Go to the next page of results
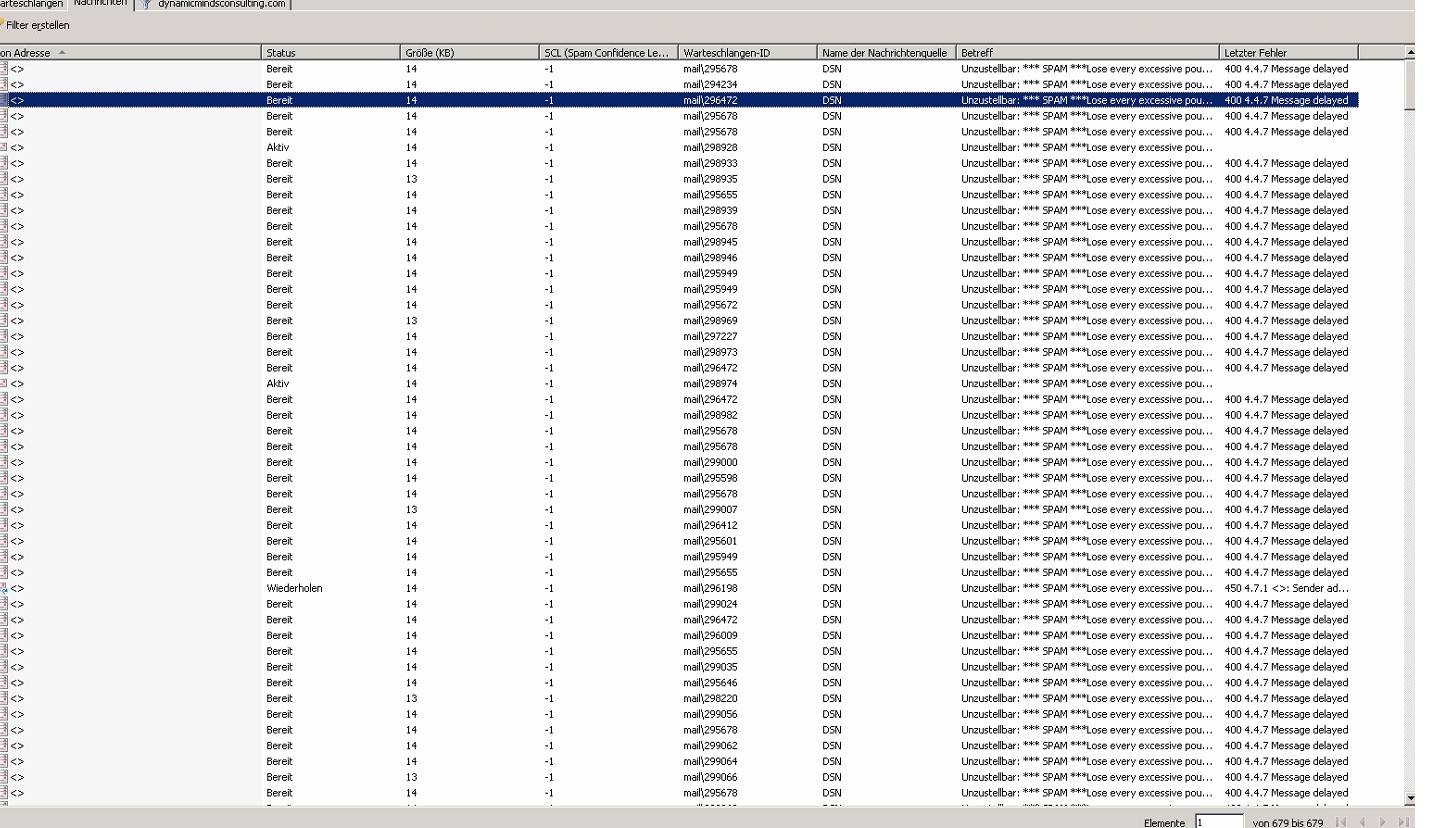Viewport: 1436px width, 828px height. click(1383, 823)
